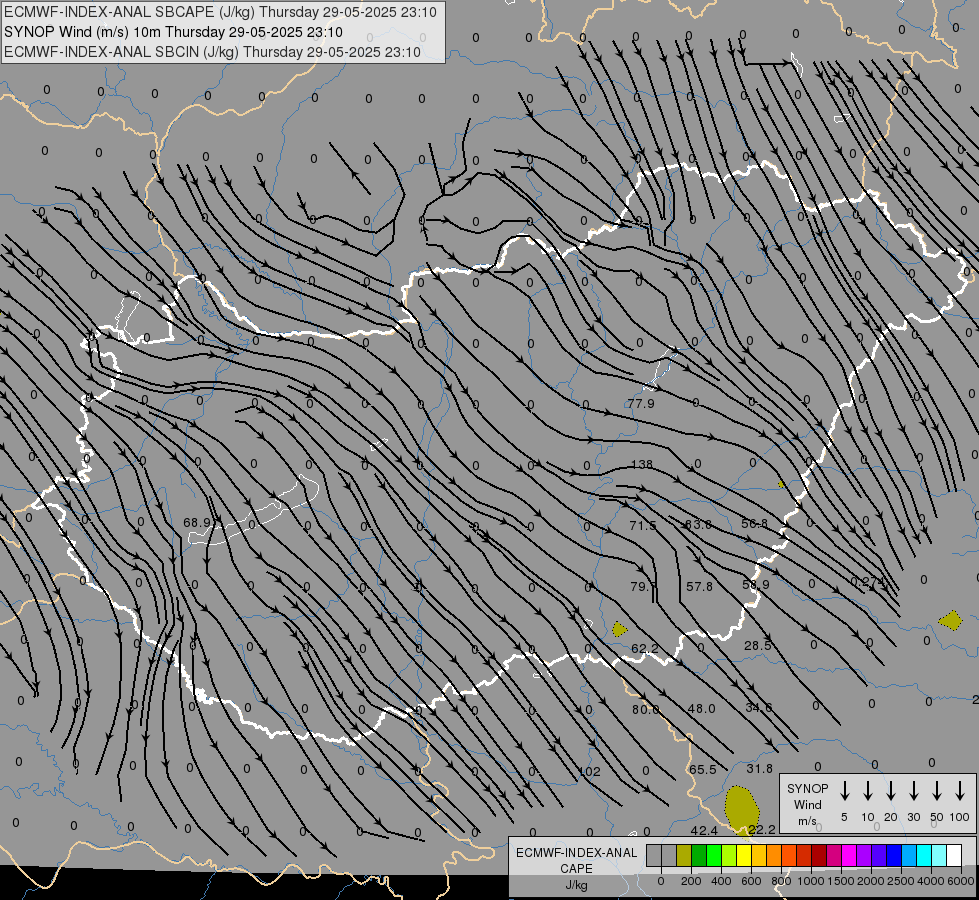The height and width of the screenshot is (900, 979).
Task: Click the SBCIN title line in header
Action: (212, 52)
